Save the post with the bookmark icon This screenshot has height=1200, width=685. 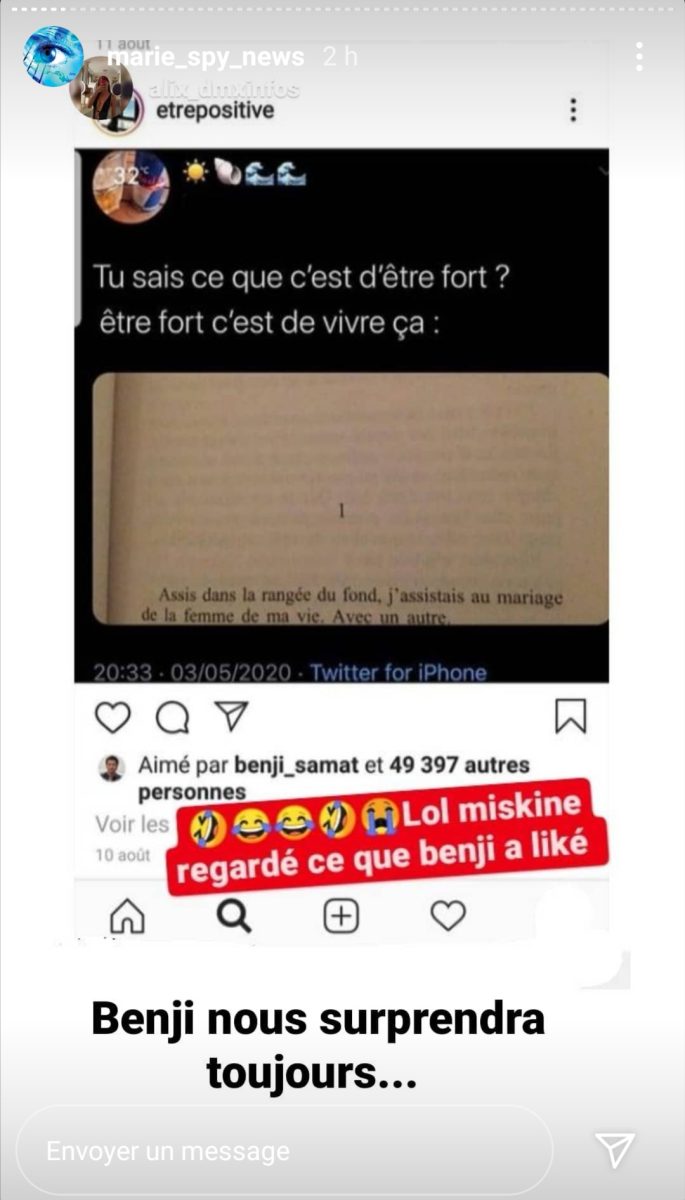pyautogui.click(x=571, y=716)
